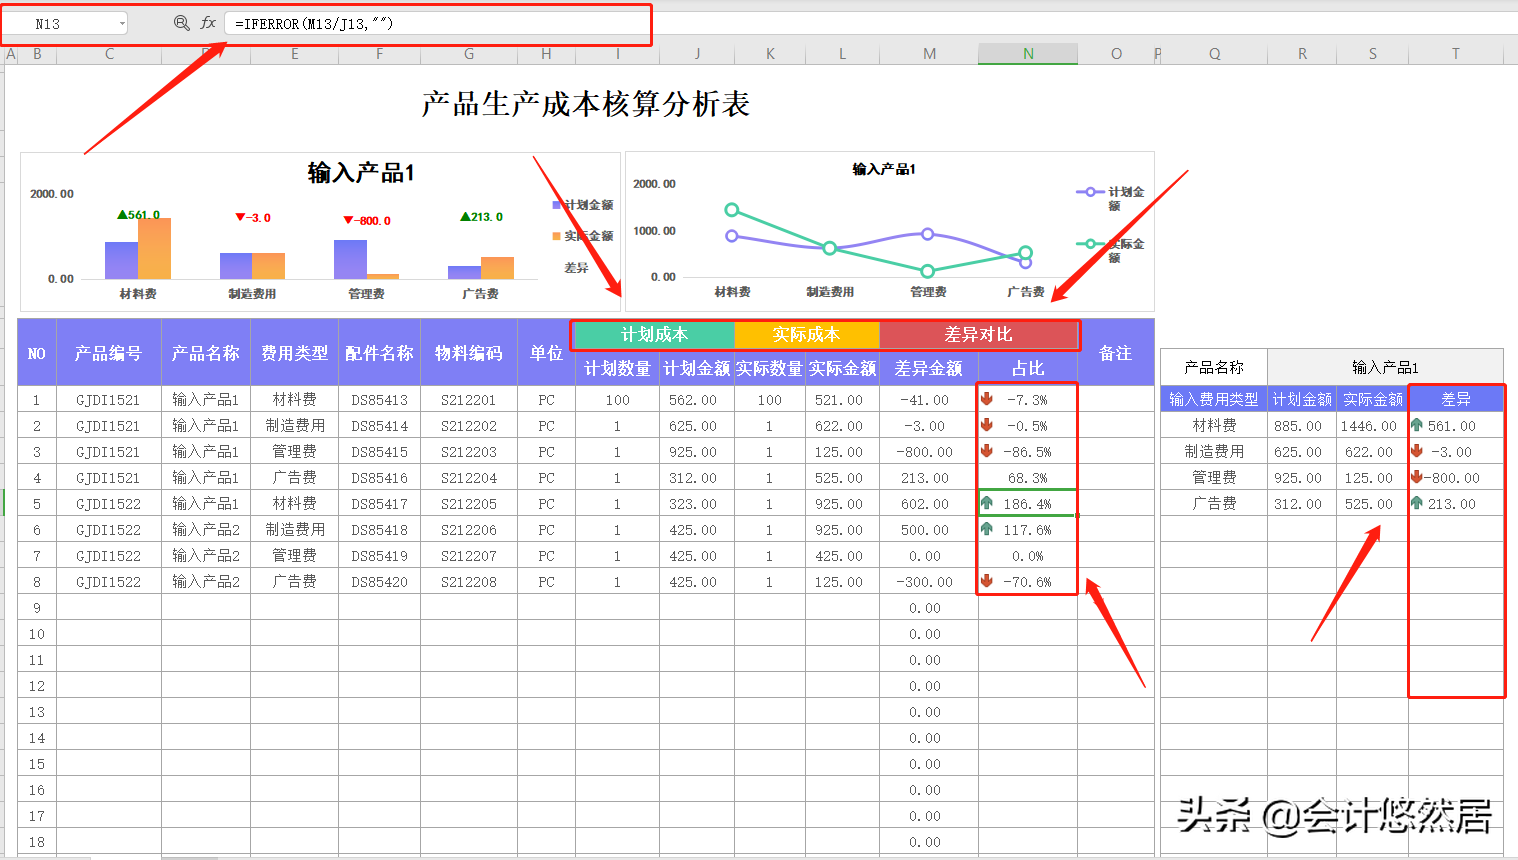Click the 计划金额 legend in the bar chart
Screen dimensions: 1518x860
click(x=585, y=206)
